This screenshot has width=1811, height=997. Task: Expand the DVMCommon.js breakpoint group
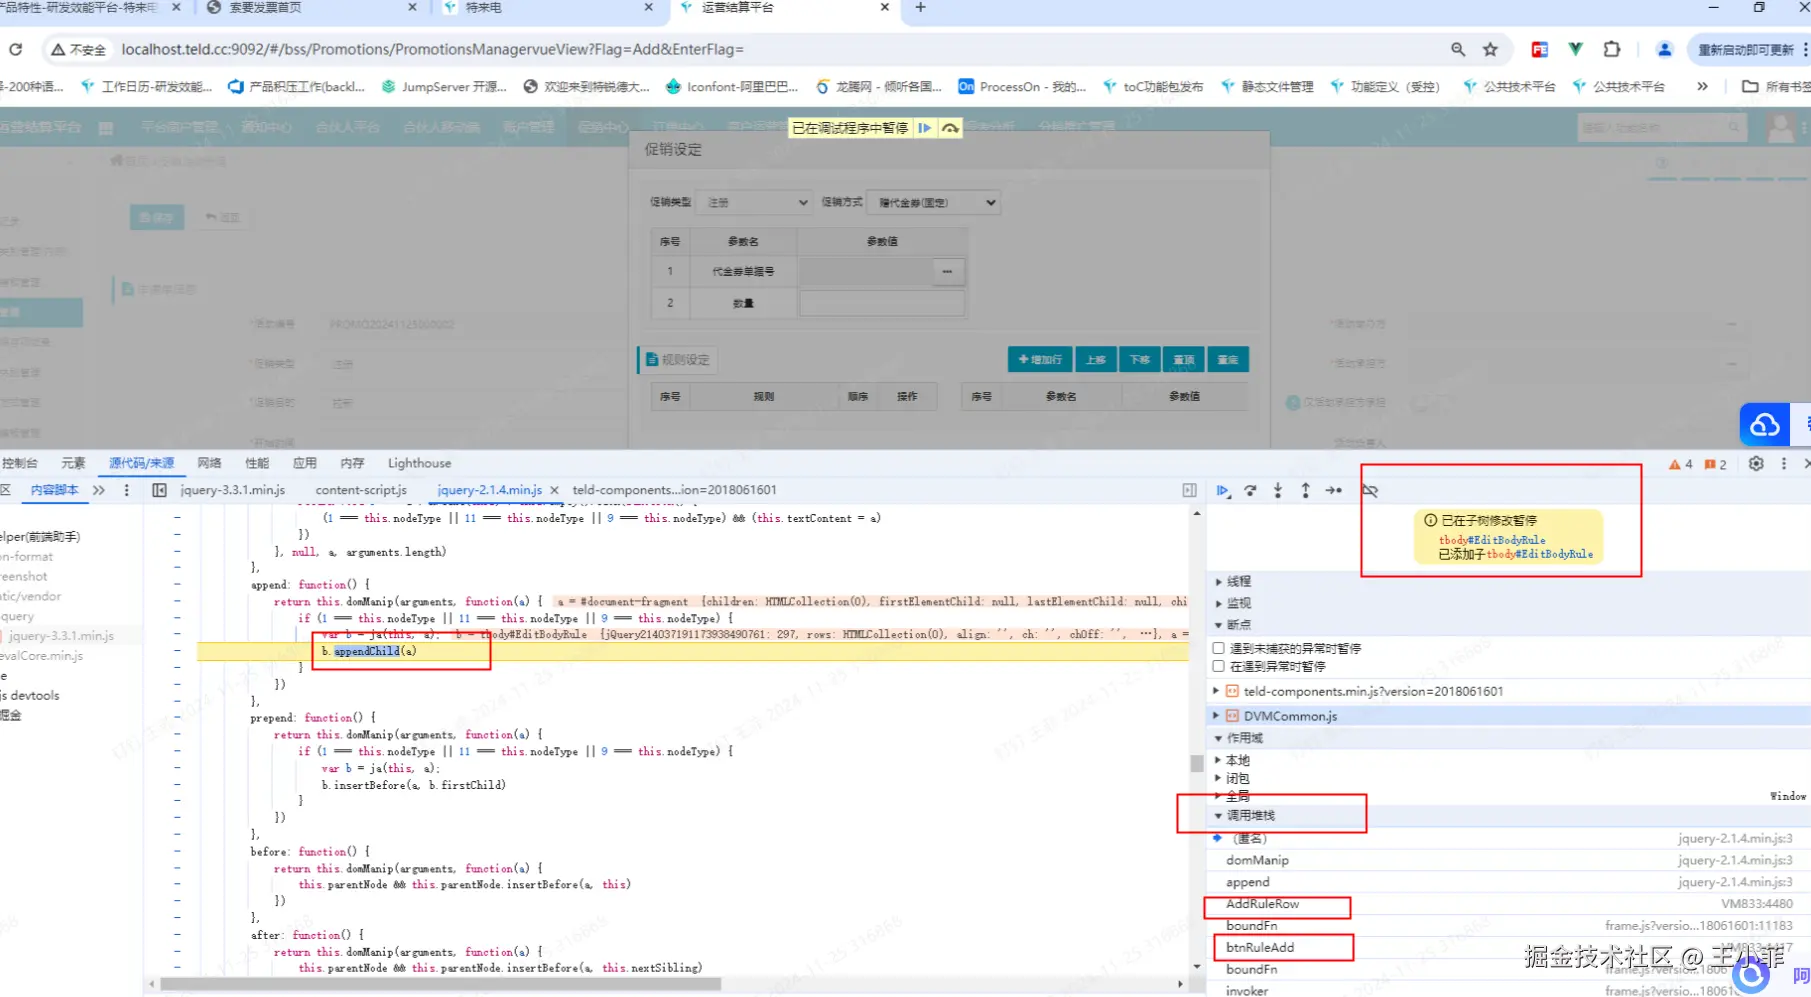click(1289, 716)
